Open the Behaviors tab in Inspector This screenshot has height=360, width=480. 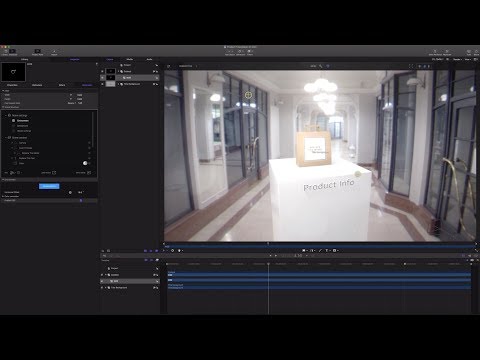(37, 85)
